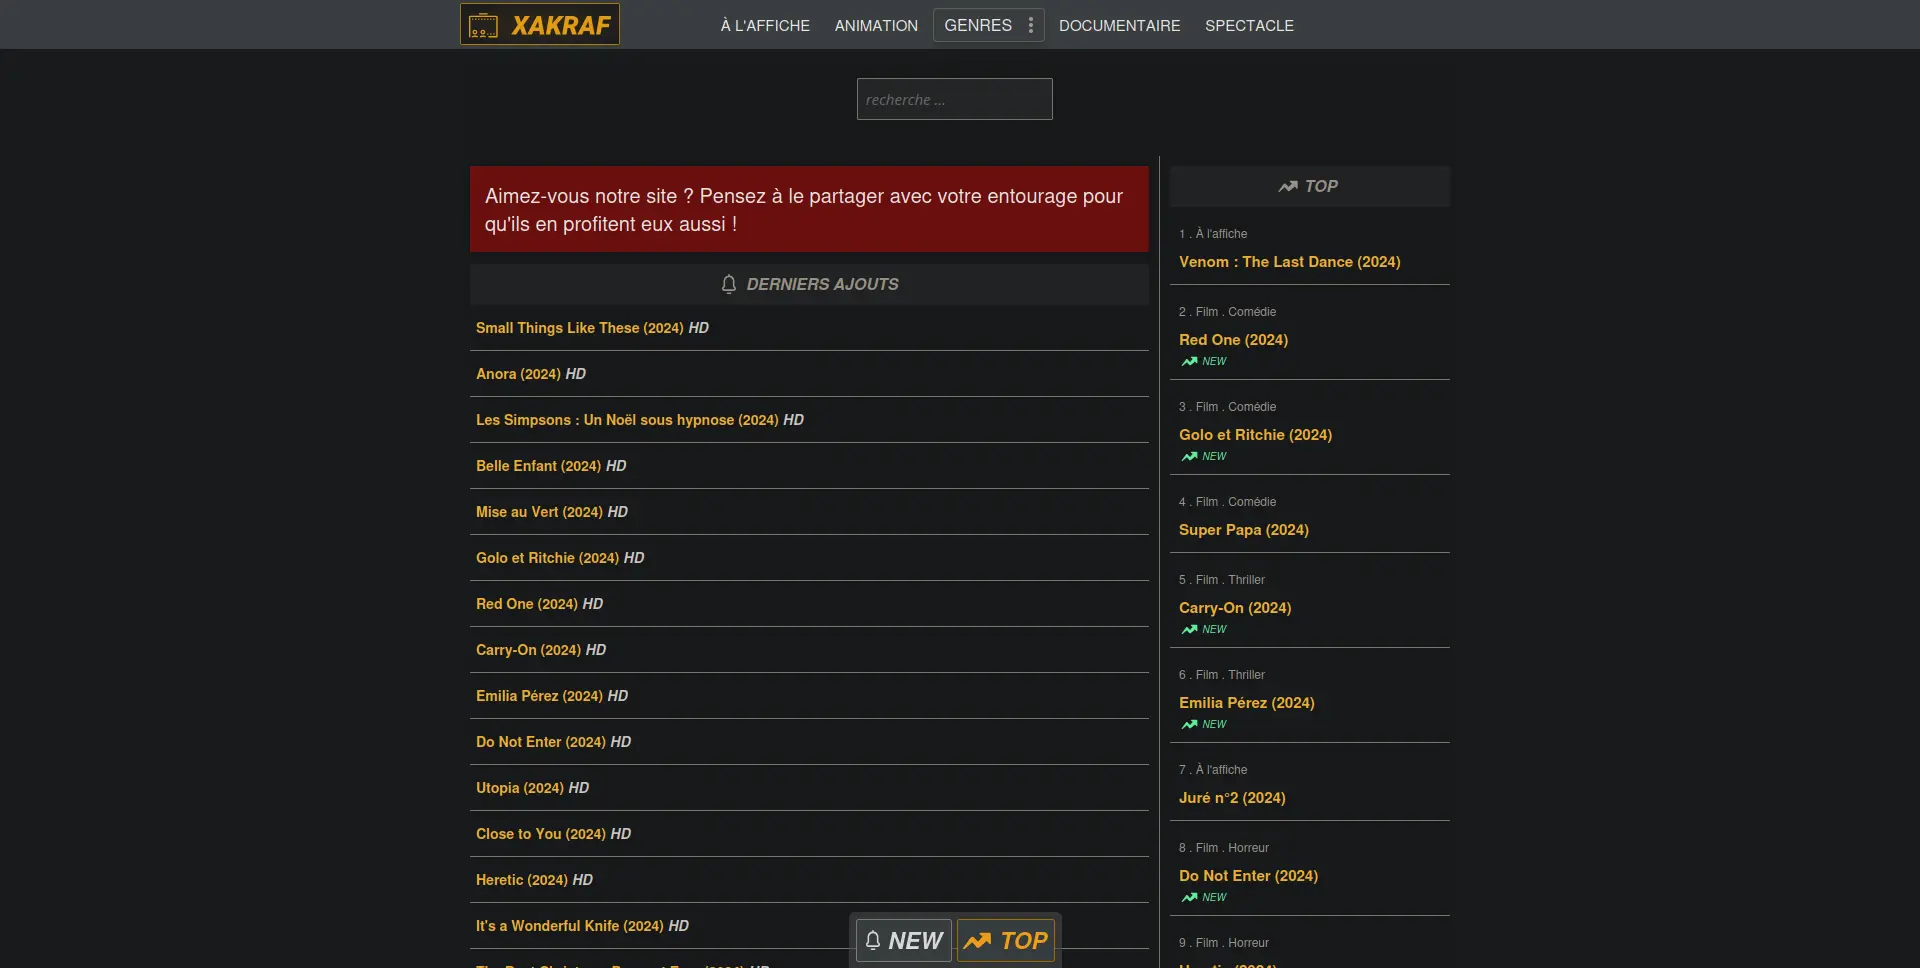
Task: Jump to TOP with the floating button
Action: pyautogui.click(x=1006, y=941)
